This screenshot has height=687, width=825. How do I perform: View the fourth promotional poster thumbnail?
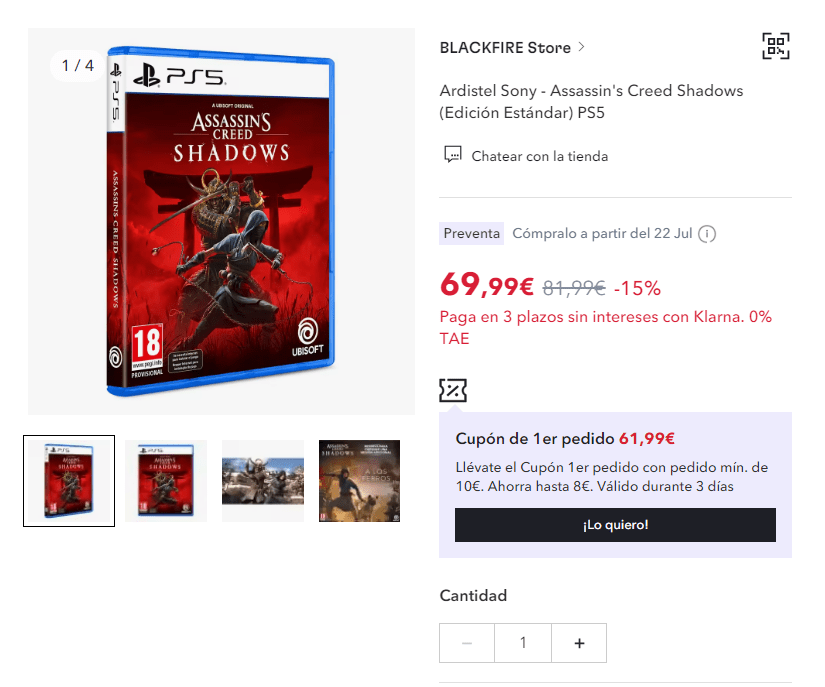[x=359, y=481]
